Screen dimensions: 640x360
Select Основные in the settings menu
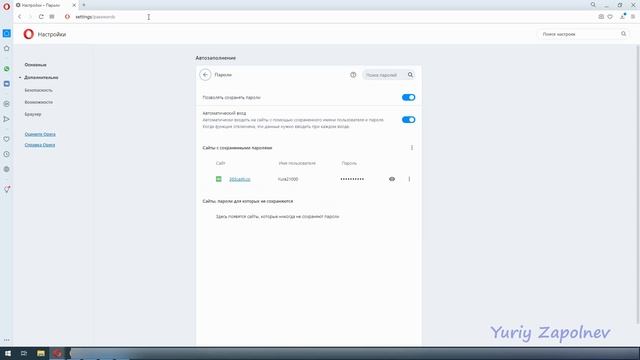point(36,65)
